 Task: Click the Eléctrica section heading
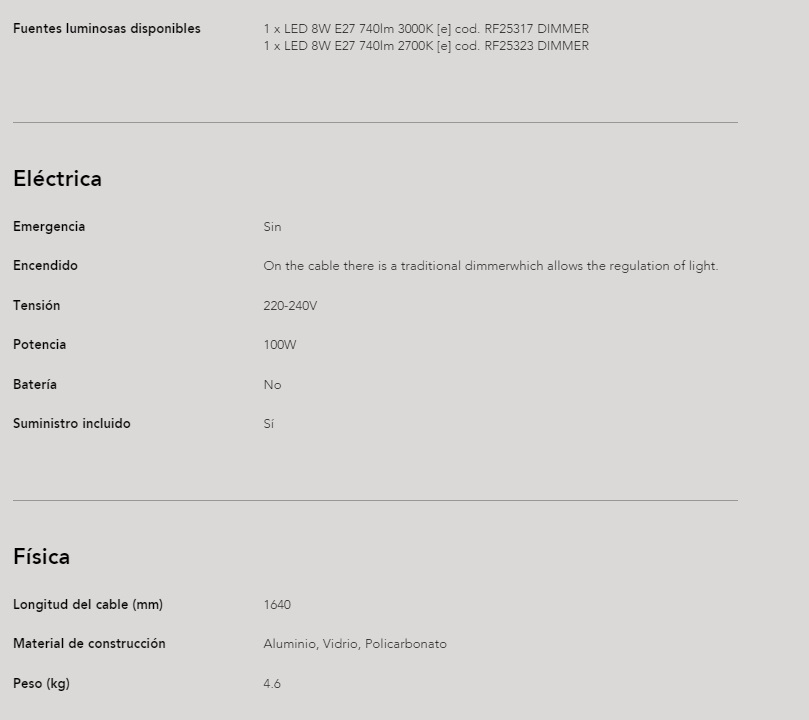[x=57, y=178]
